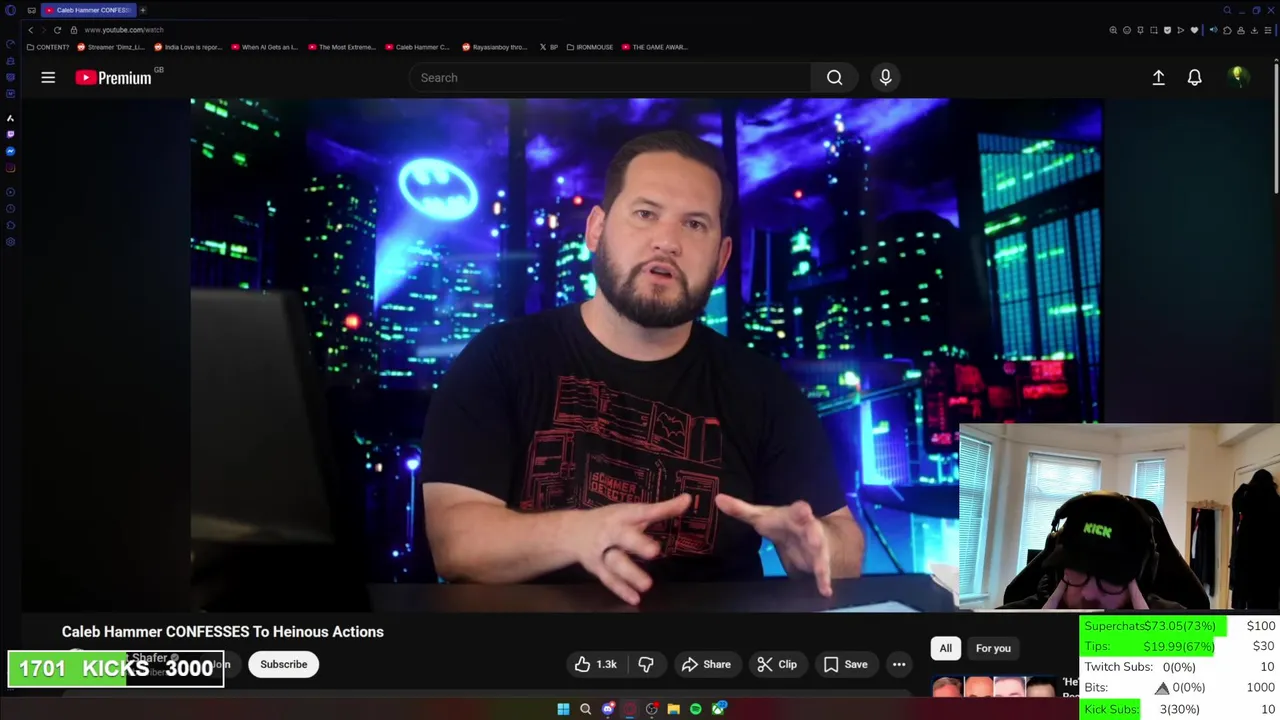Image resolution: width=1280 pixels, height=720 pixels.
Task: Open the browser downloads icon
Action: (1254, 30)
